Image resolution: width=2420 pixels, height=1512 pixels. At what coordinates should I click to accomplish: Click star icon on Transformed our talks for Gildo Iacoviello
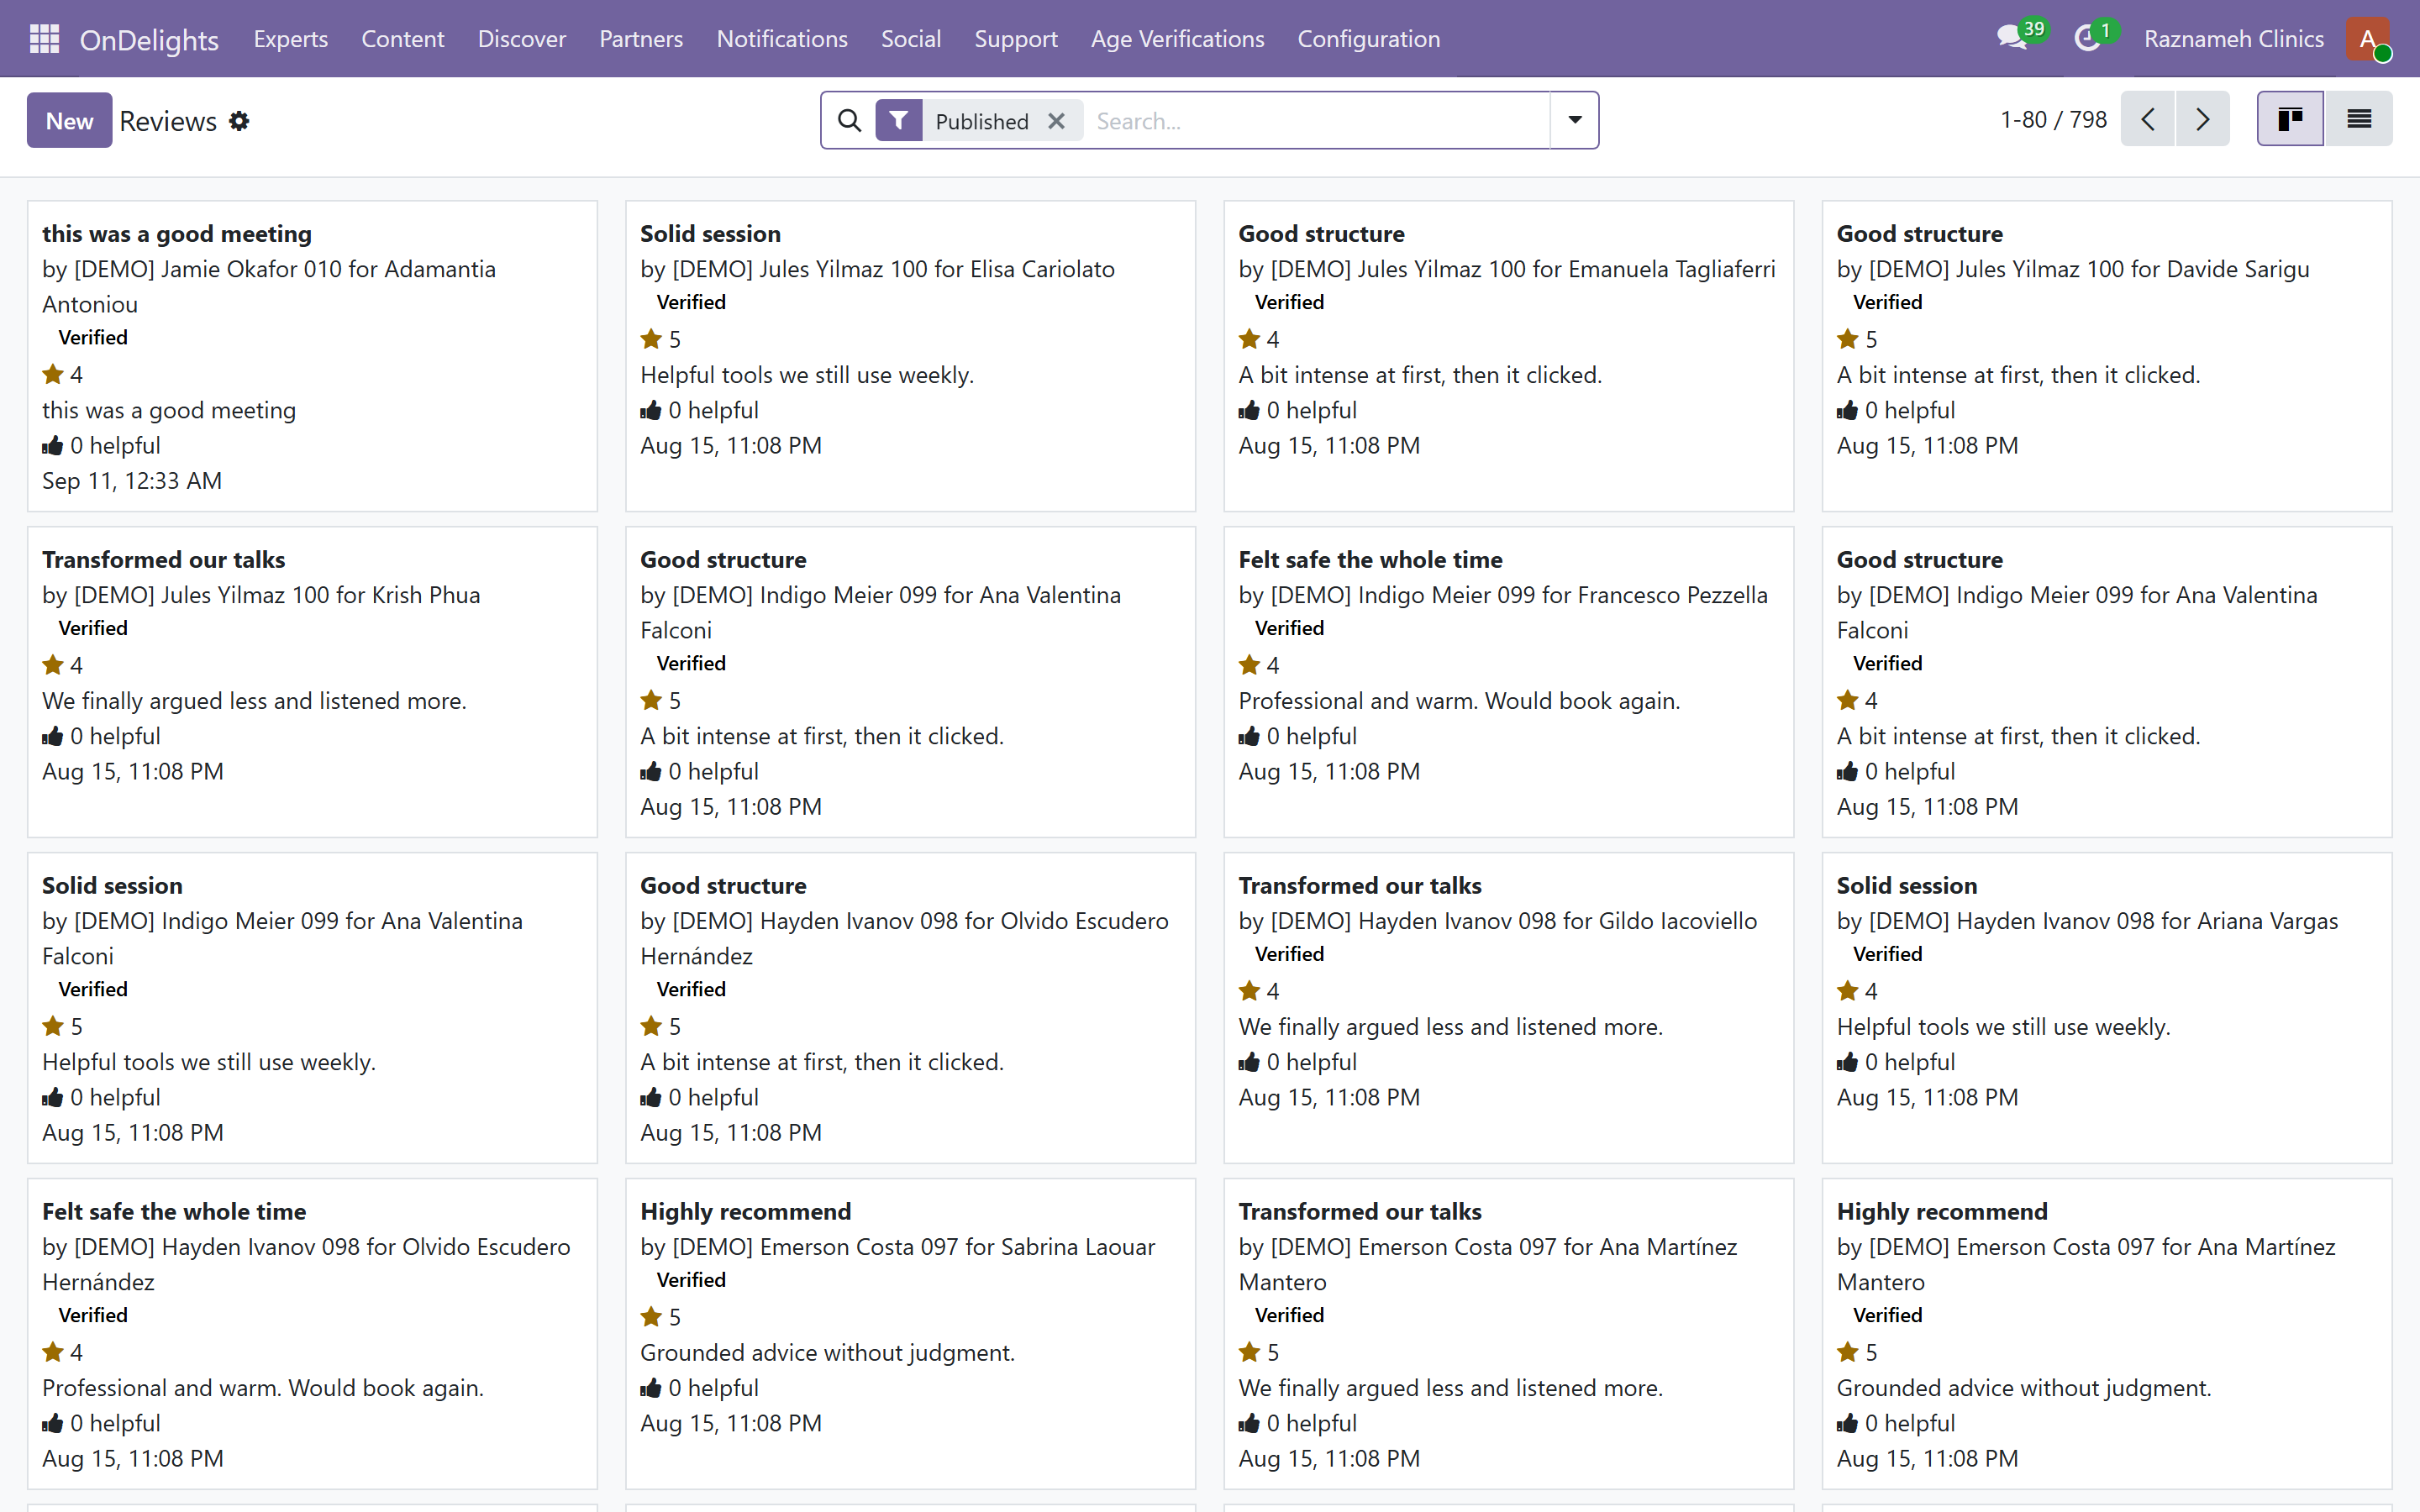(1249, 991)
